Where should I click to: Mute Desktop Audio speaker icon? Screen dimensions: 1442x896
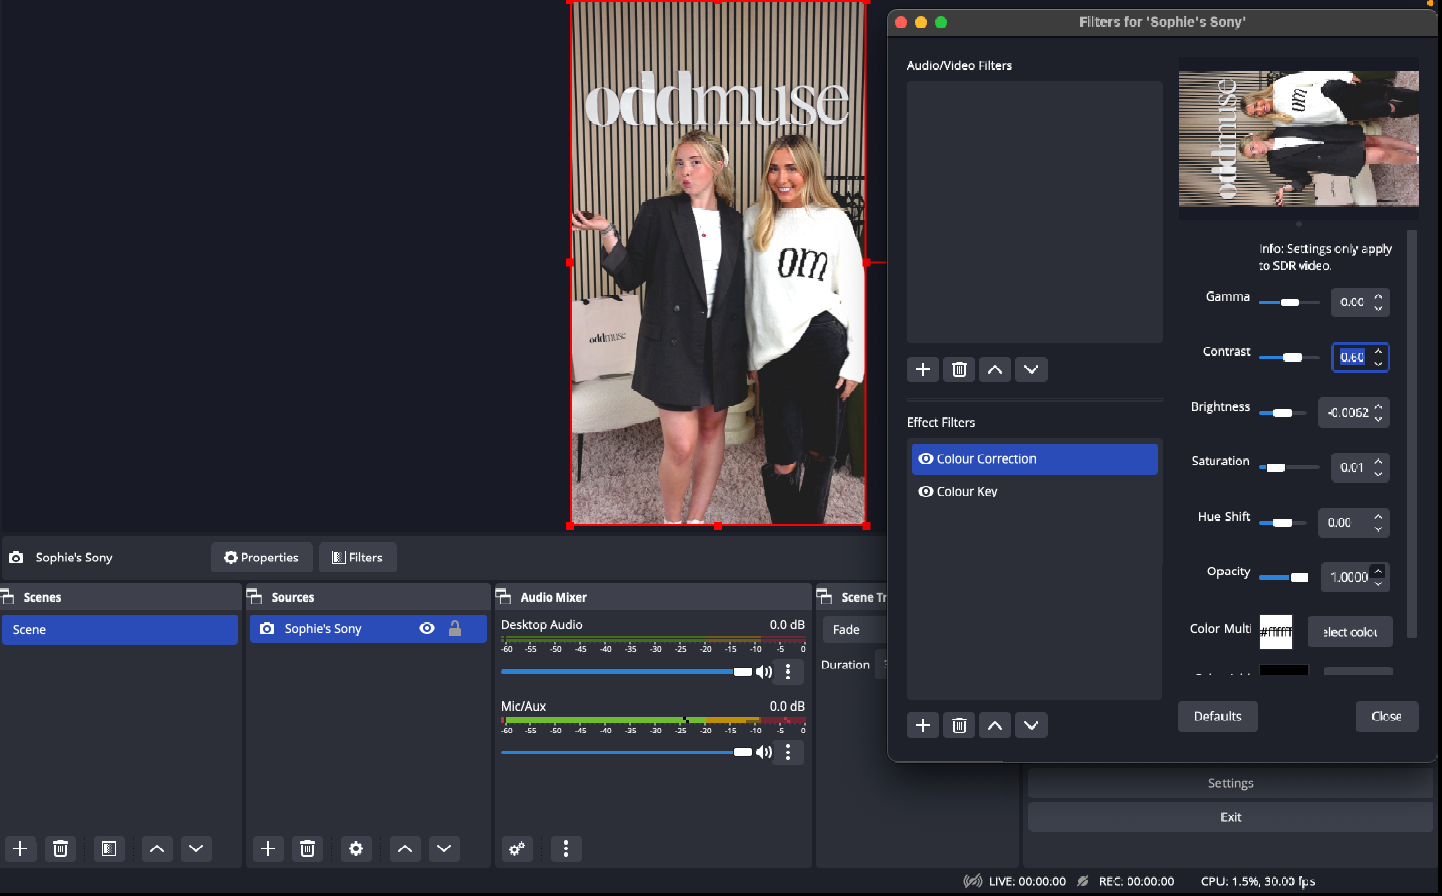[x=764, y=672]
